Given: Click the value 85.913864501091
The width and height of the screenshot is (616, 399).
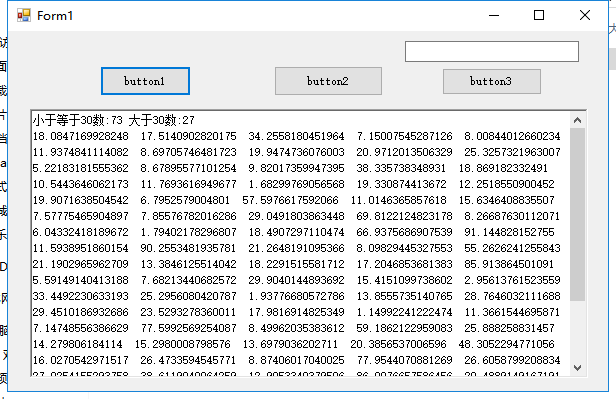Looking at the screenshot, I should coord(509,264).
